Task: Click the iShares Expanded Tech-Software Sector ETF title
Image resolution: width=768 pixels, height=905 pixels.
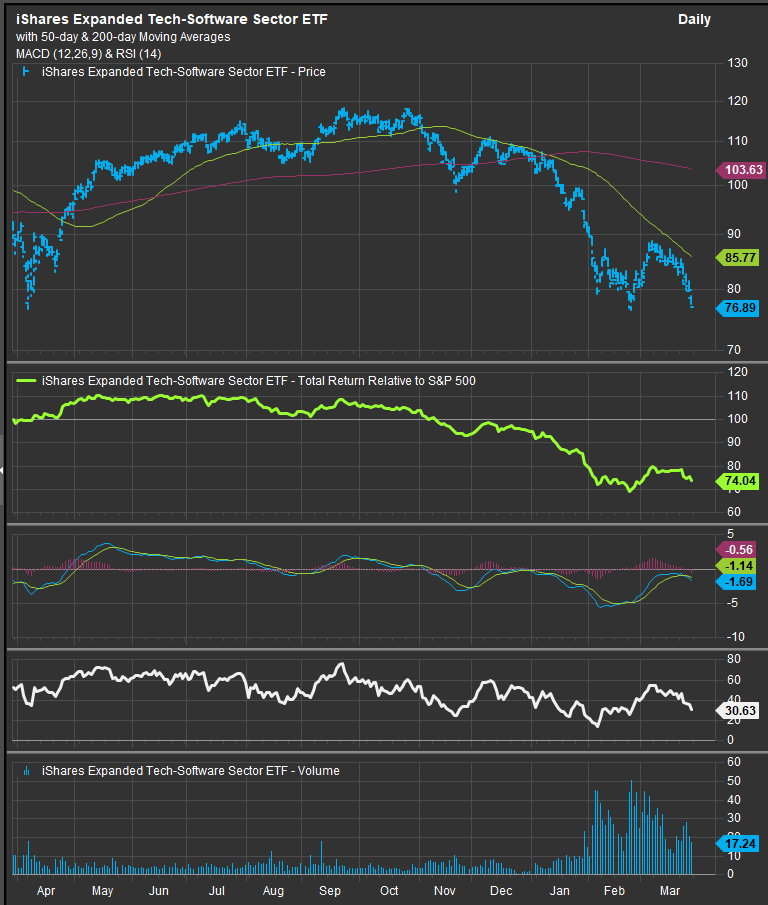Action: pyautogui.click(x=171, y=20)
